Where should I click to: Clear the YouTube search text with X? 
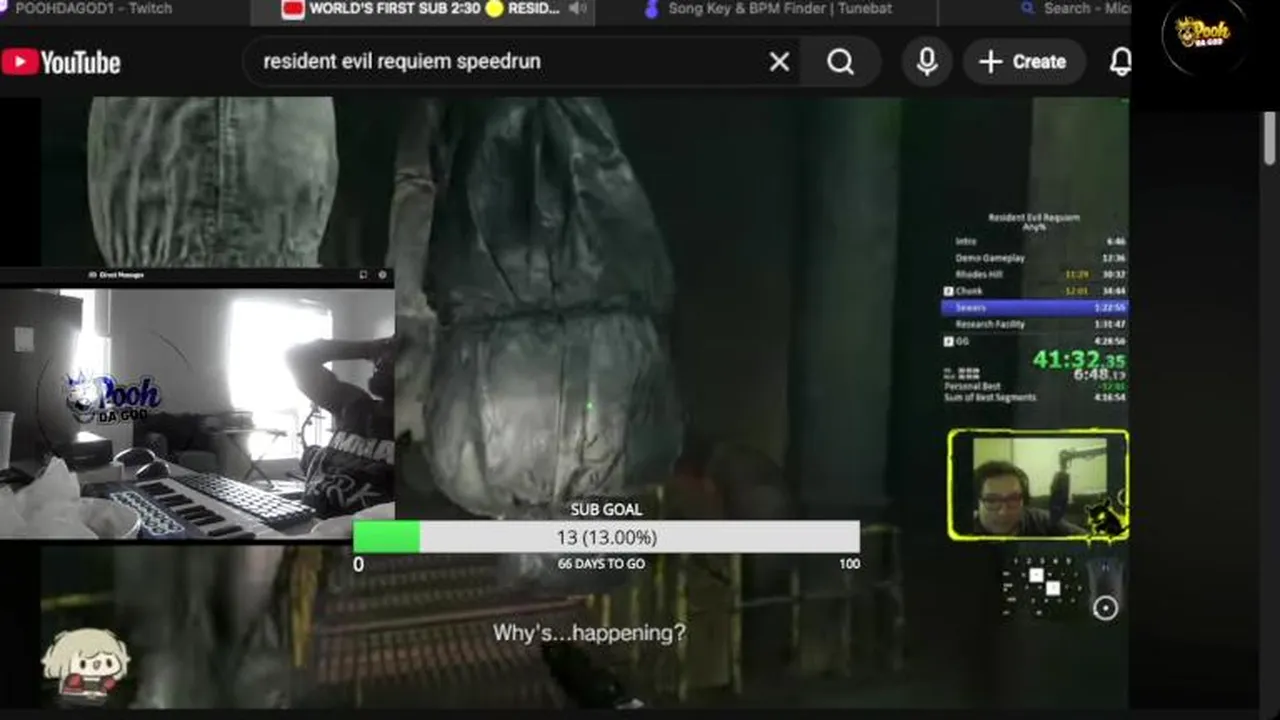(x=779, y=62)
